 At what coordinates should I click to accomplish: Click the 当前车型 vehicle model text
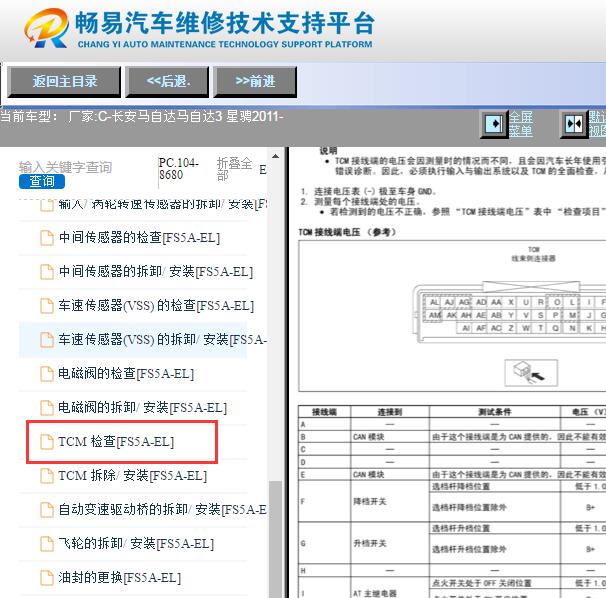pos(141,116)
